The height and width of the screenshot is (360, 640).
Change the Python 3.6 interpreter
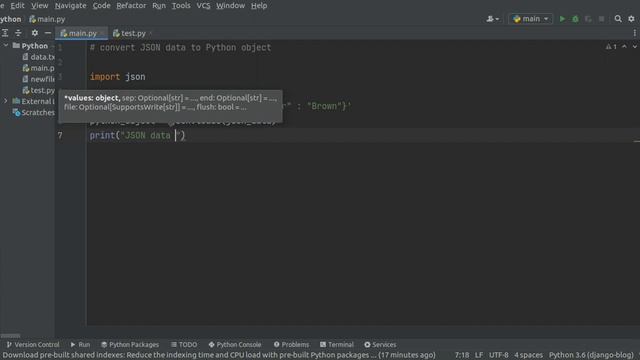pos(591,355)
